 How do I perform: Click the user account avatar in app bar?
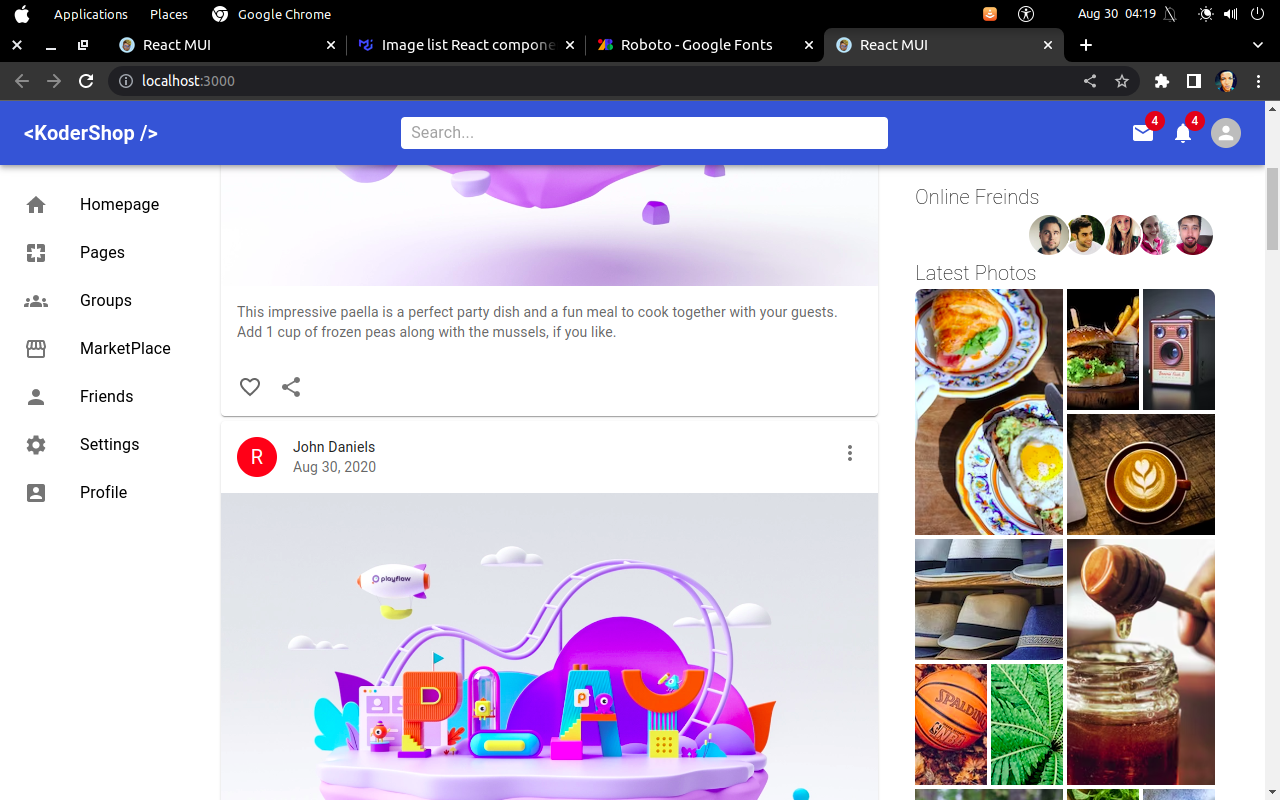point(1226,133)
